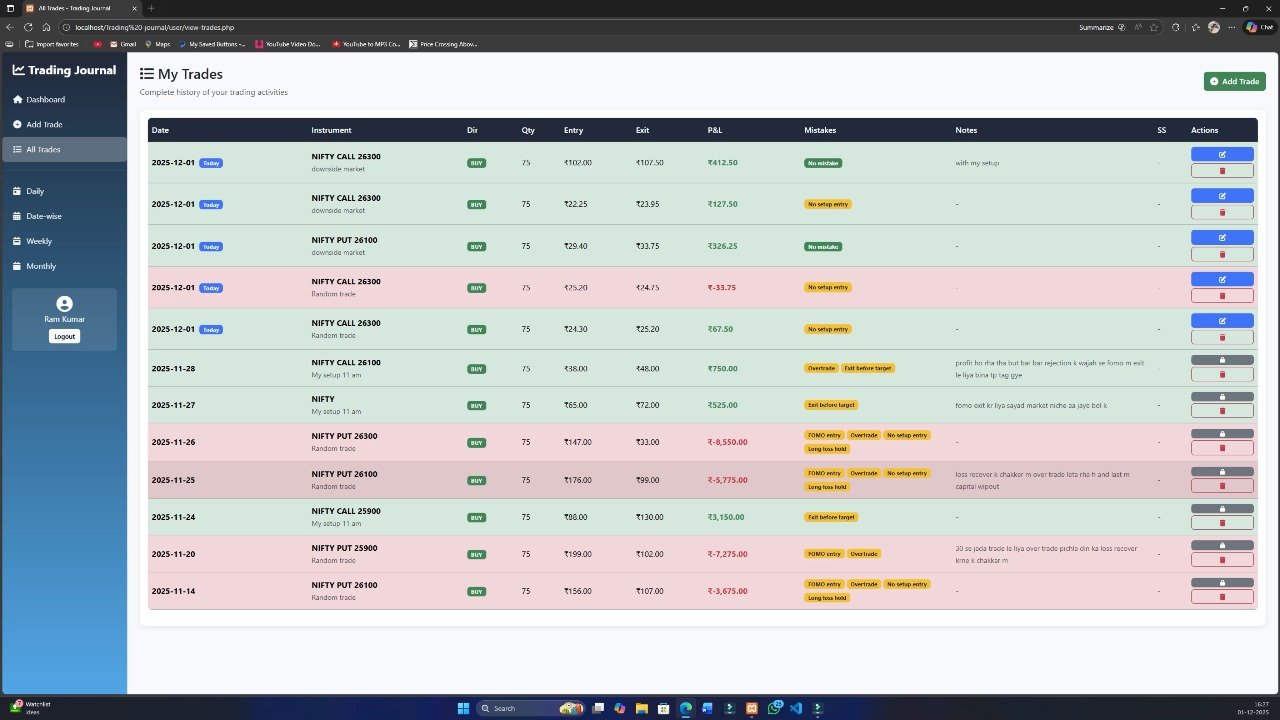Open Visual Studio Code from taskbar
The height and width of the screenshot is (720, 1280).
tap(796, 708)
